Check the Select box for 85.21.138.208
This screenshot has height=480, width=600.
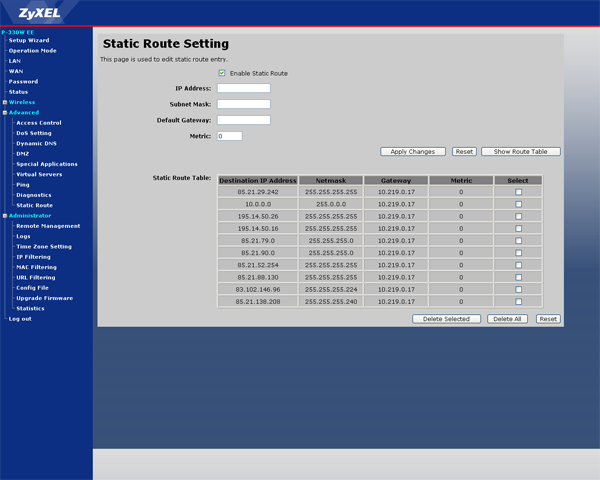click(x=518, y=302)
